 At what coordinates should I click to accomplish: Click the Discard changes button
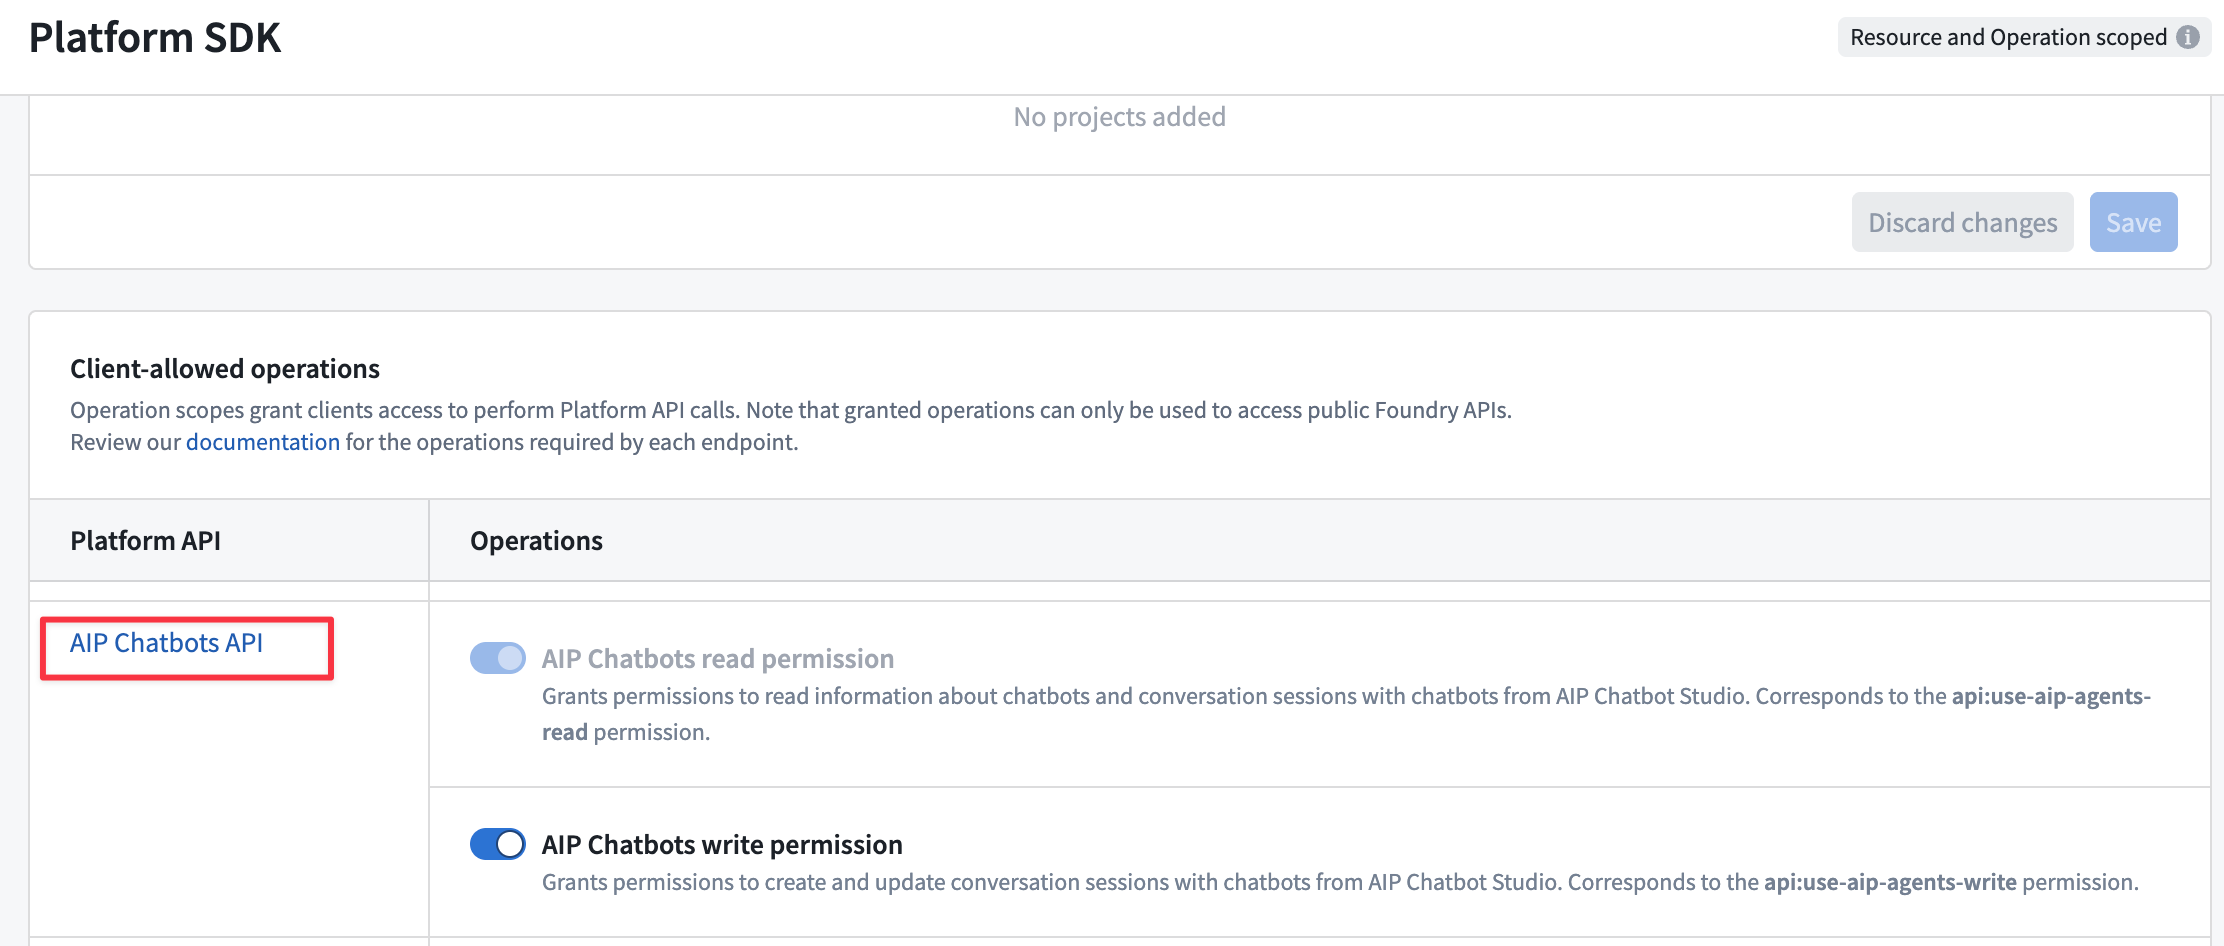pyautogui.click(x=1961, y=221)
